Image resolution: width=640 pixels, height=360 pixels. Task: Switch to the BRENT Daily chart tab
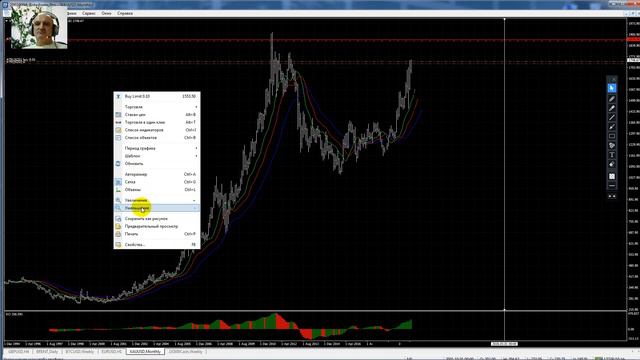click(47, 351)
